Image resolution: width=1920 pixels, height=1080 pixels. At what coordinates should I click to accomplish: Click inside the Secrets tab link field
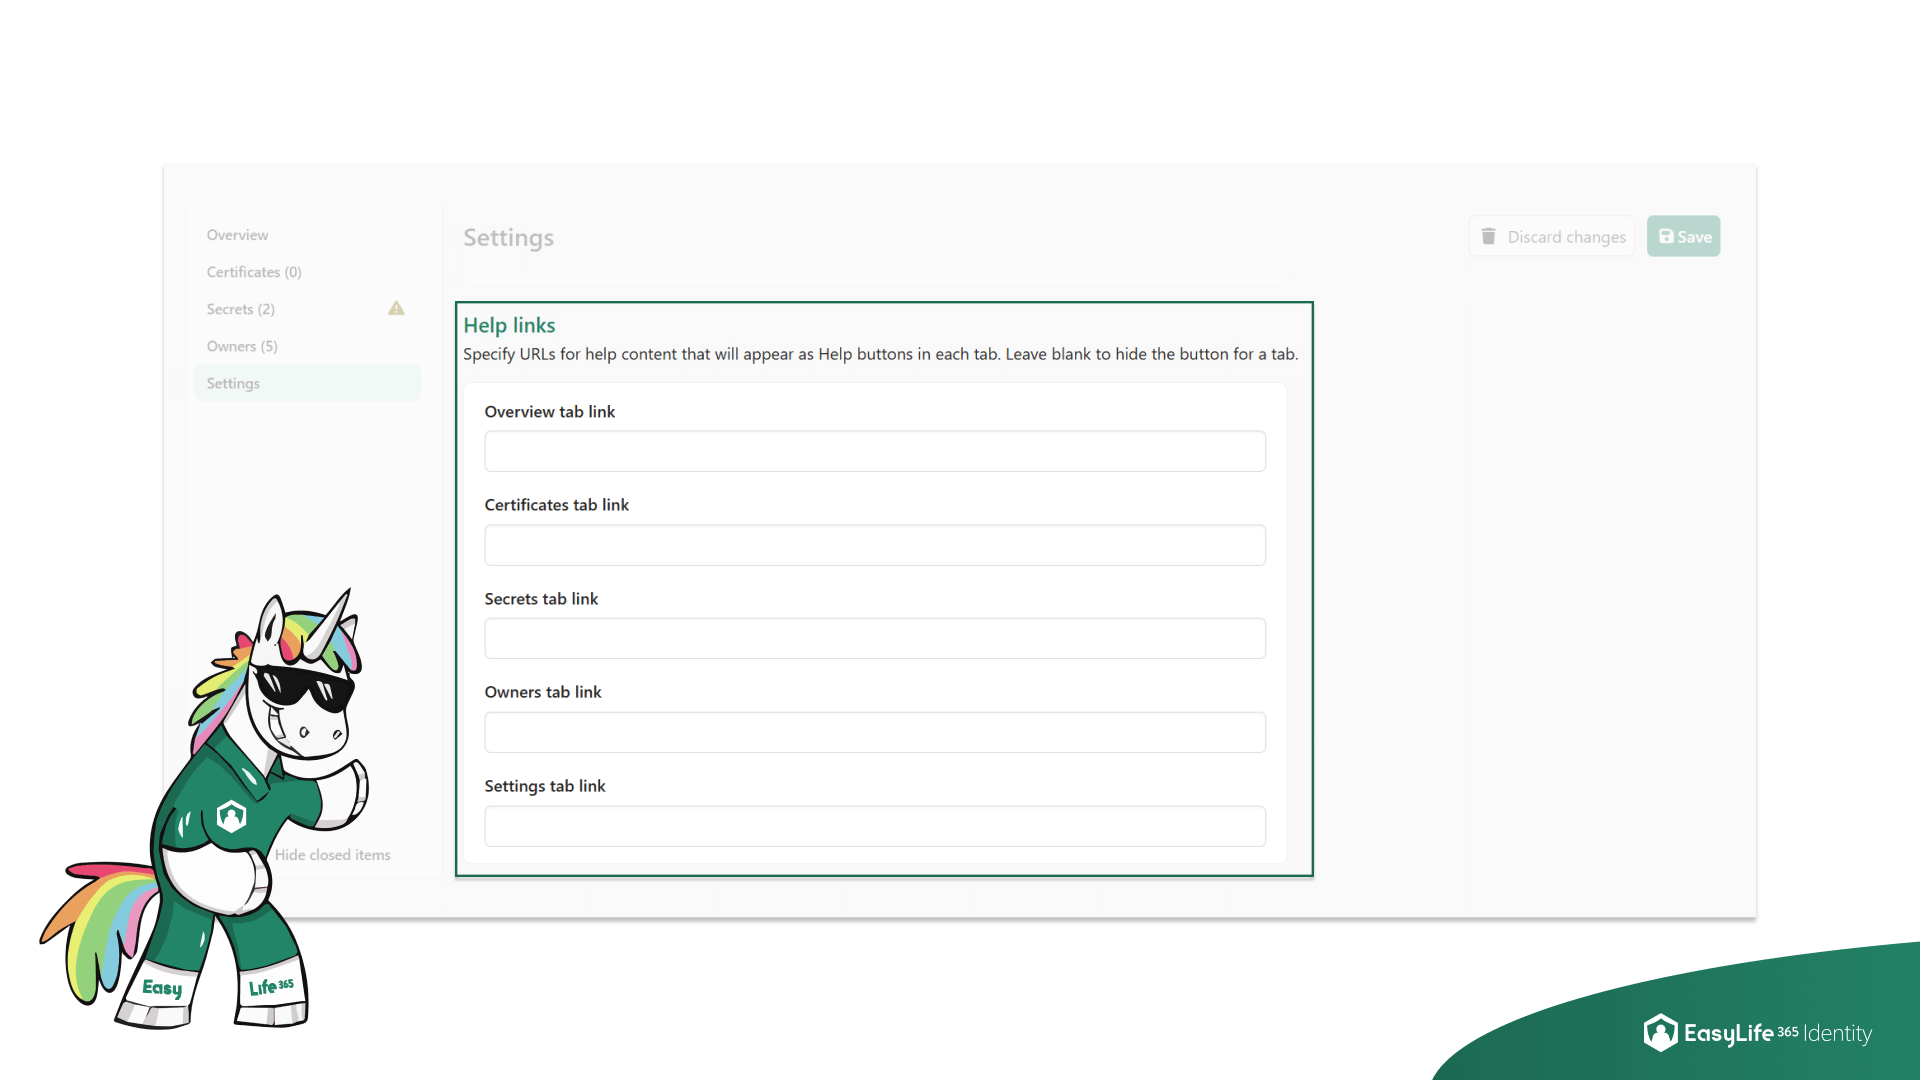pyautogui.click(x=874, y=638)
